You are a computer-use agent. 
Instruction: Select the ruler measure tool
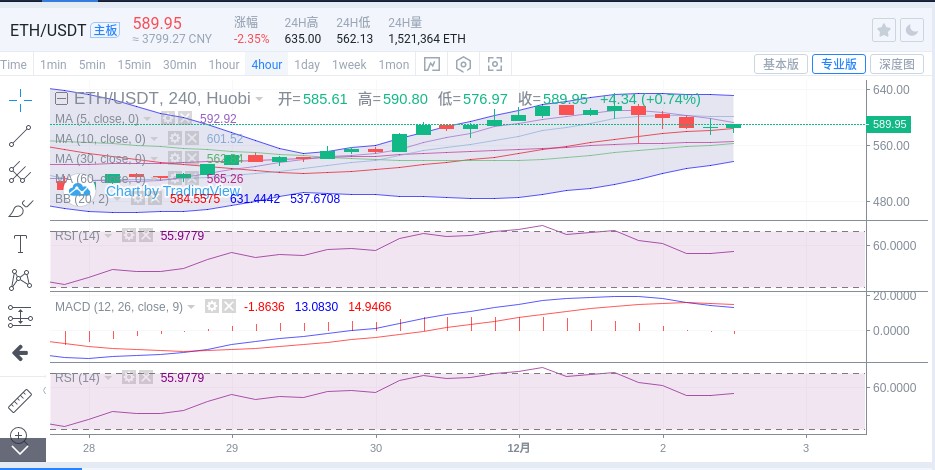[20, 401]
